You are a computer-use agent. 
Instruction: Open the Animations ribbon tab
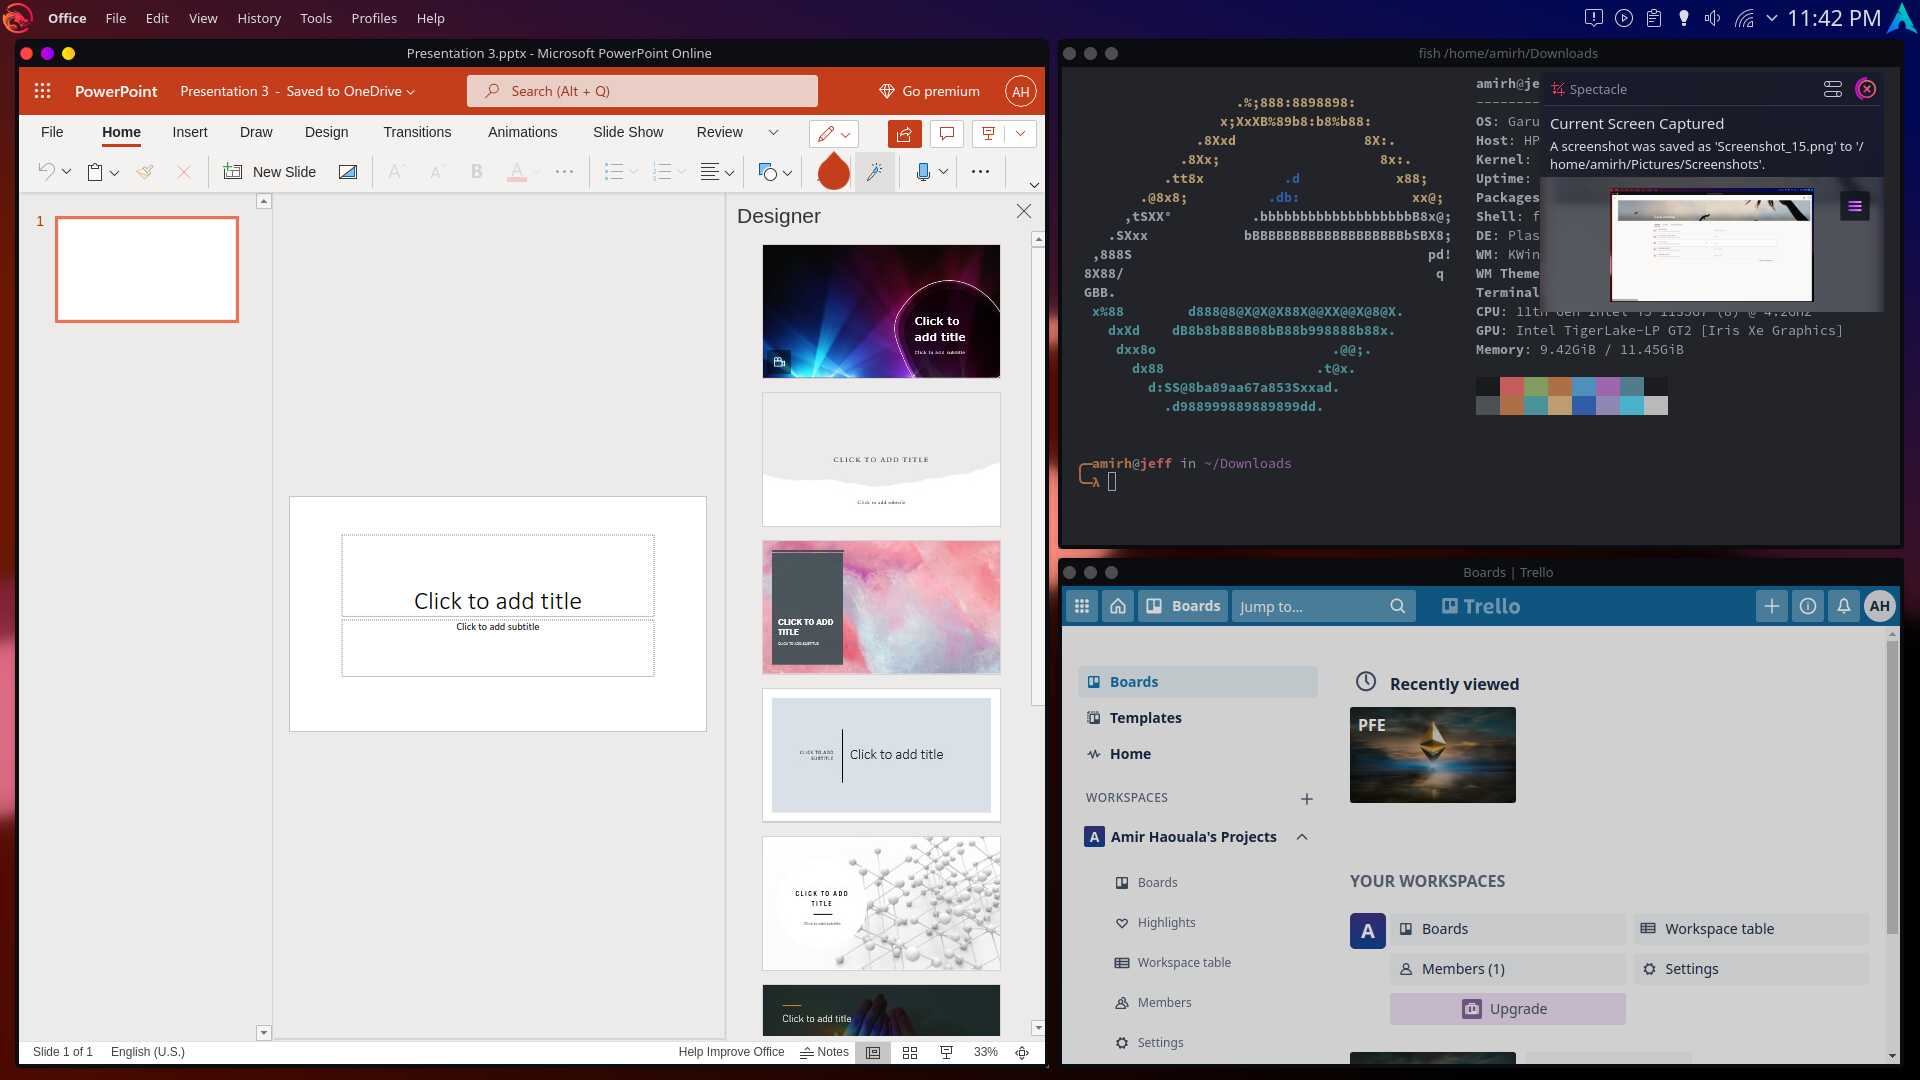522,132
